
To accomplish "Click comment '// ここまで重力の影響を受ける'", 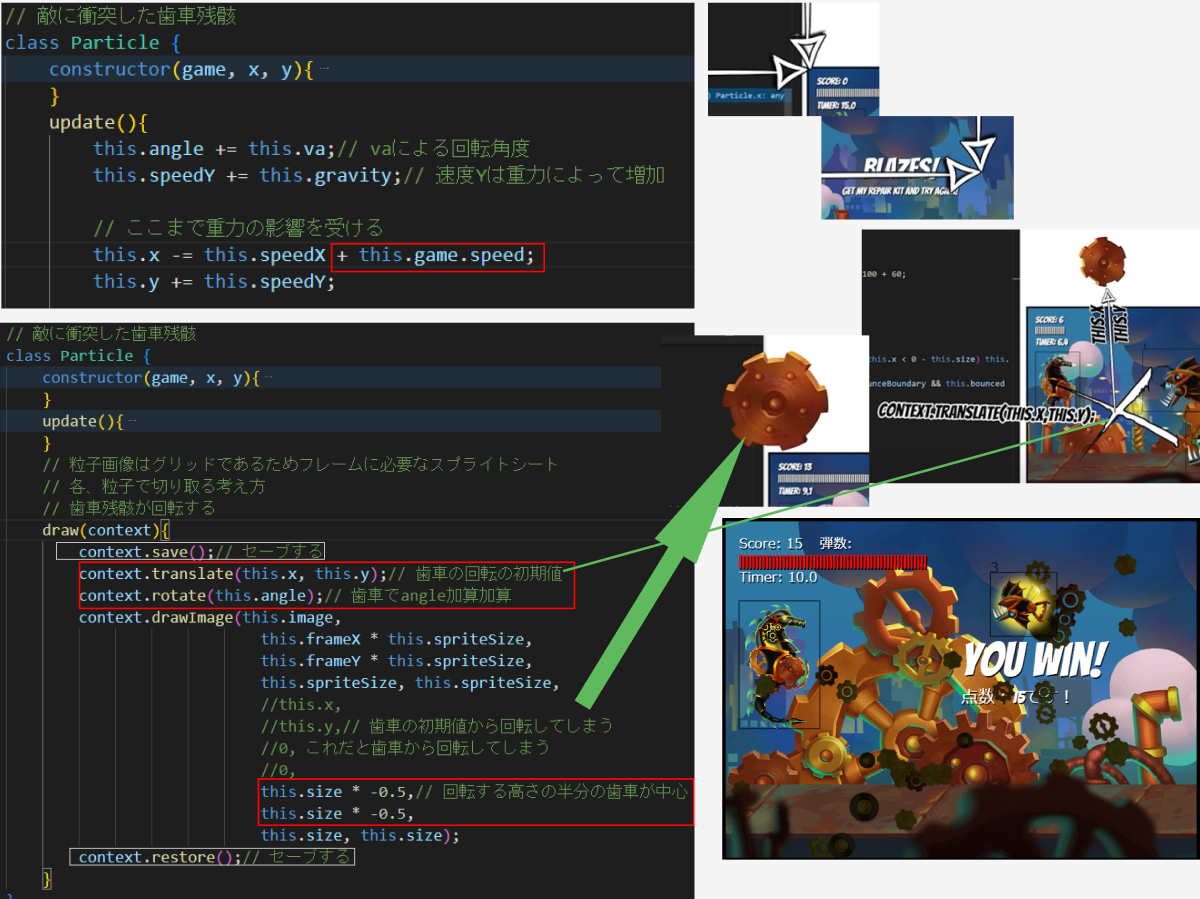I will click(x=238, y=227).
